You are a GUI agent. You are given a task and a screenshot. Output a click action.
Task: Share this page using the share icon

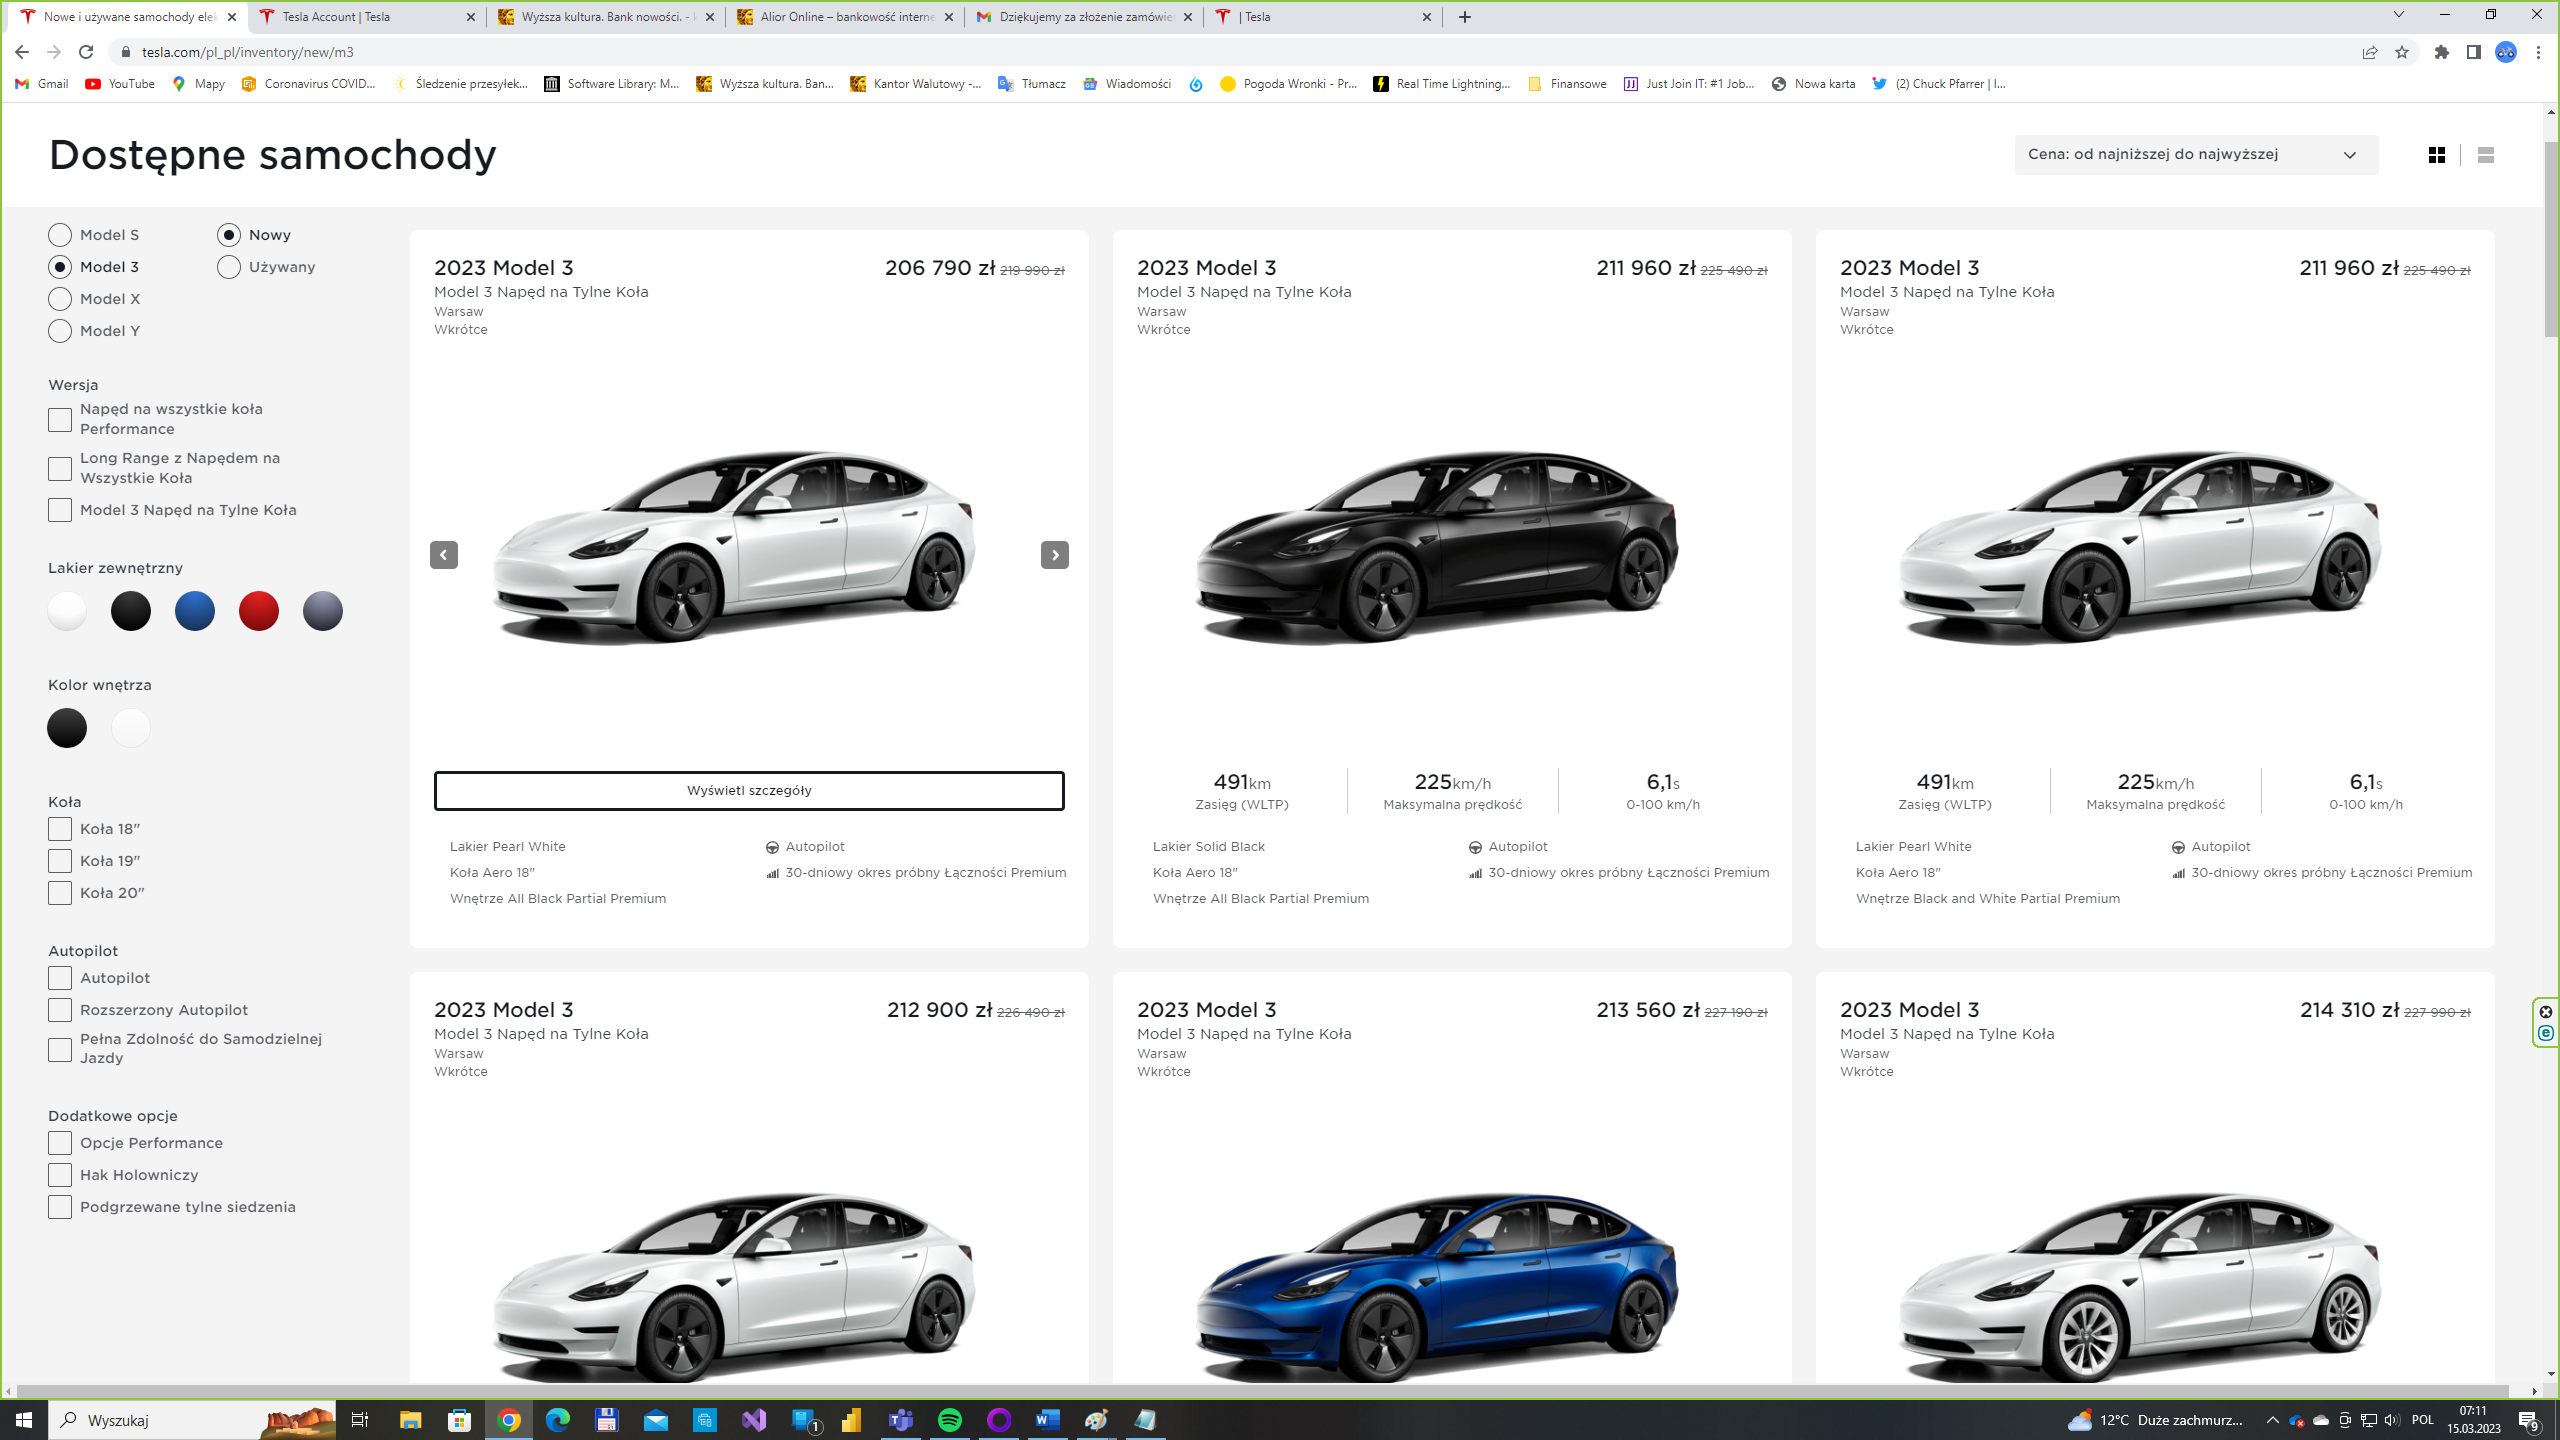[2369, 52]
